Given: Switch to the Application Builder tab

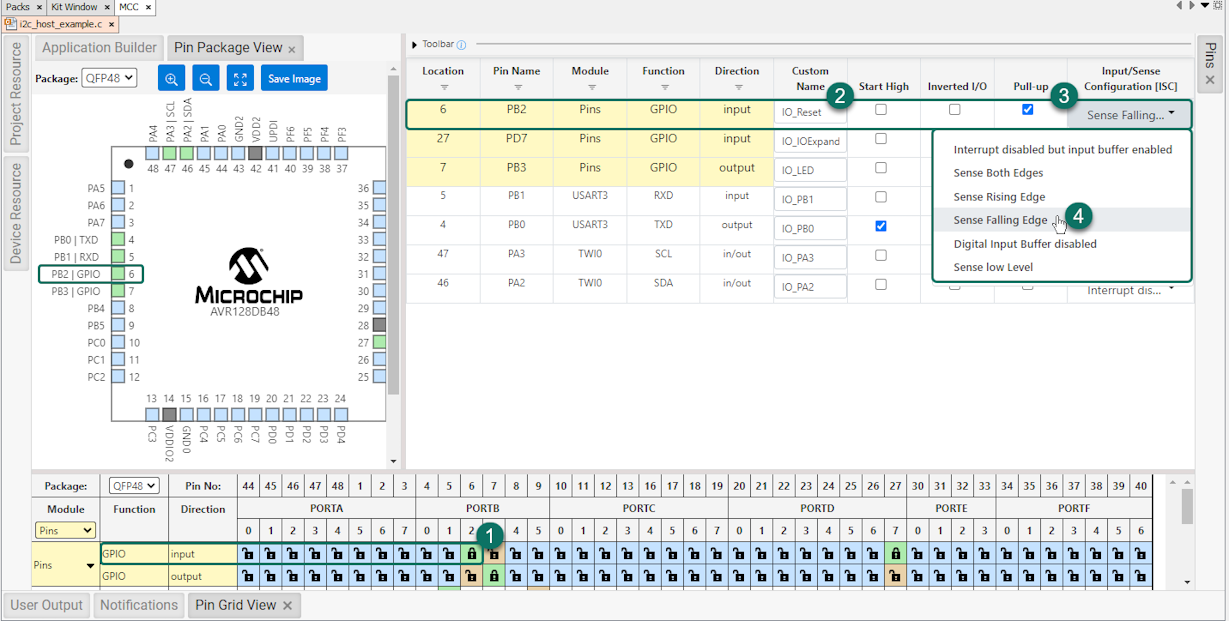Looking at the screenshot, I should (x=99, y=48).
